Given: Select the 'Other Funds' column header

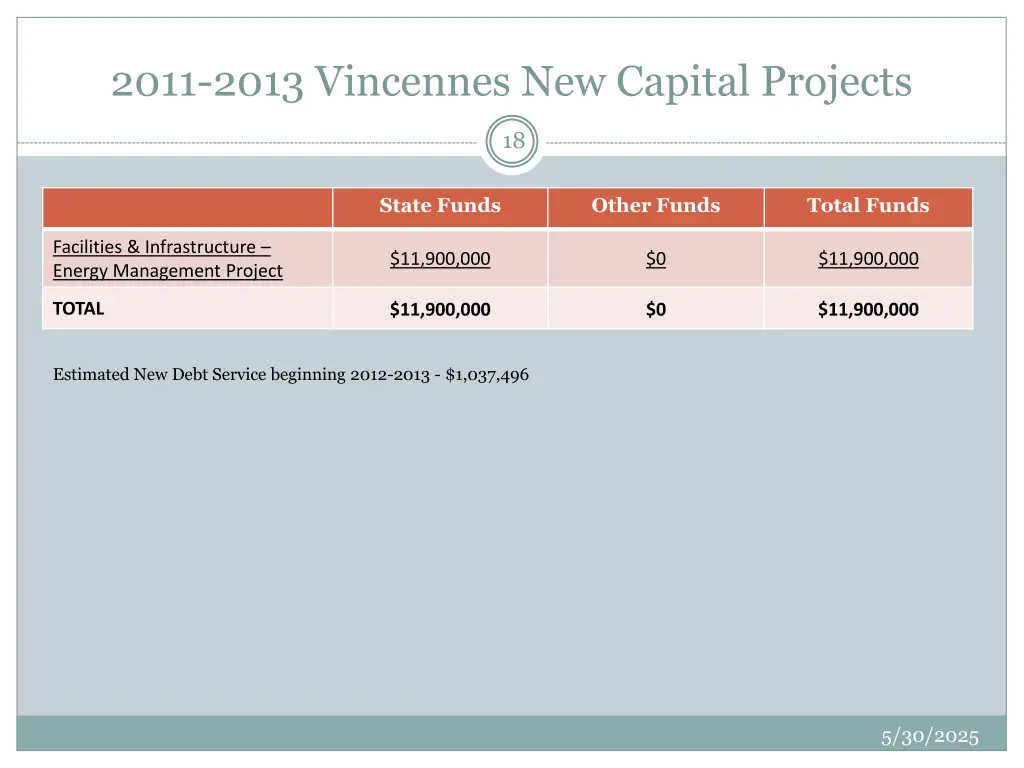Looking at the screenshot, I should coord(655,206).
